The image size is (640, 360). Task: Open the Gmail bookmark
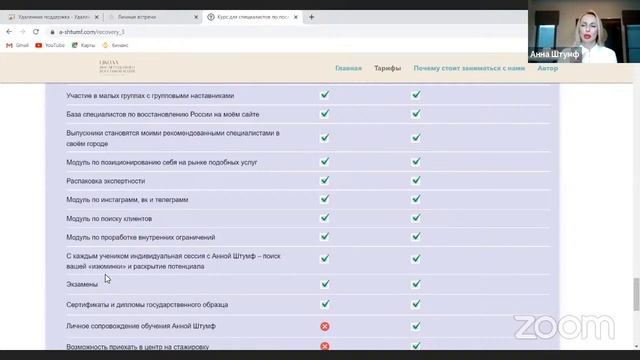coord(18,45)
